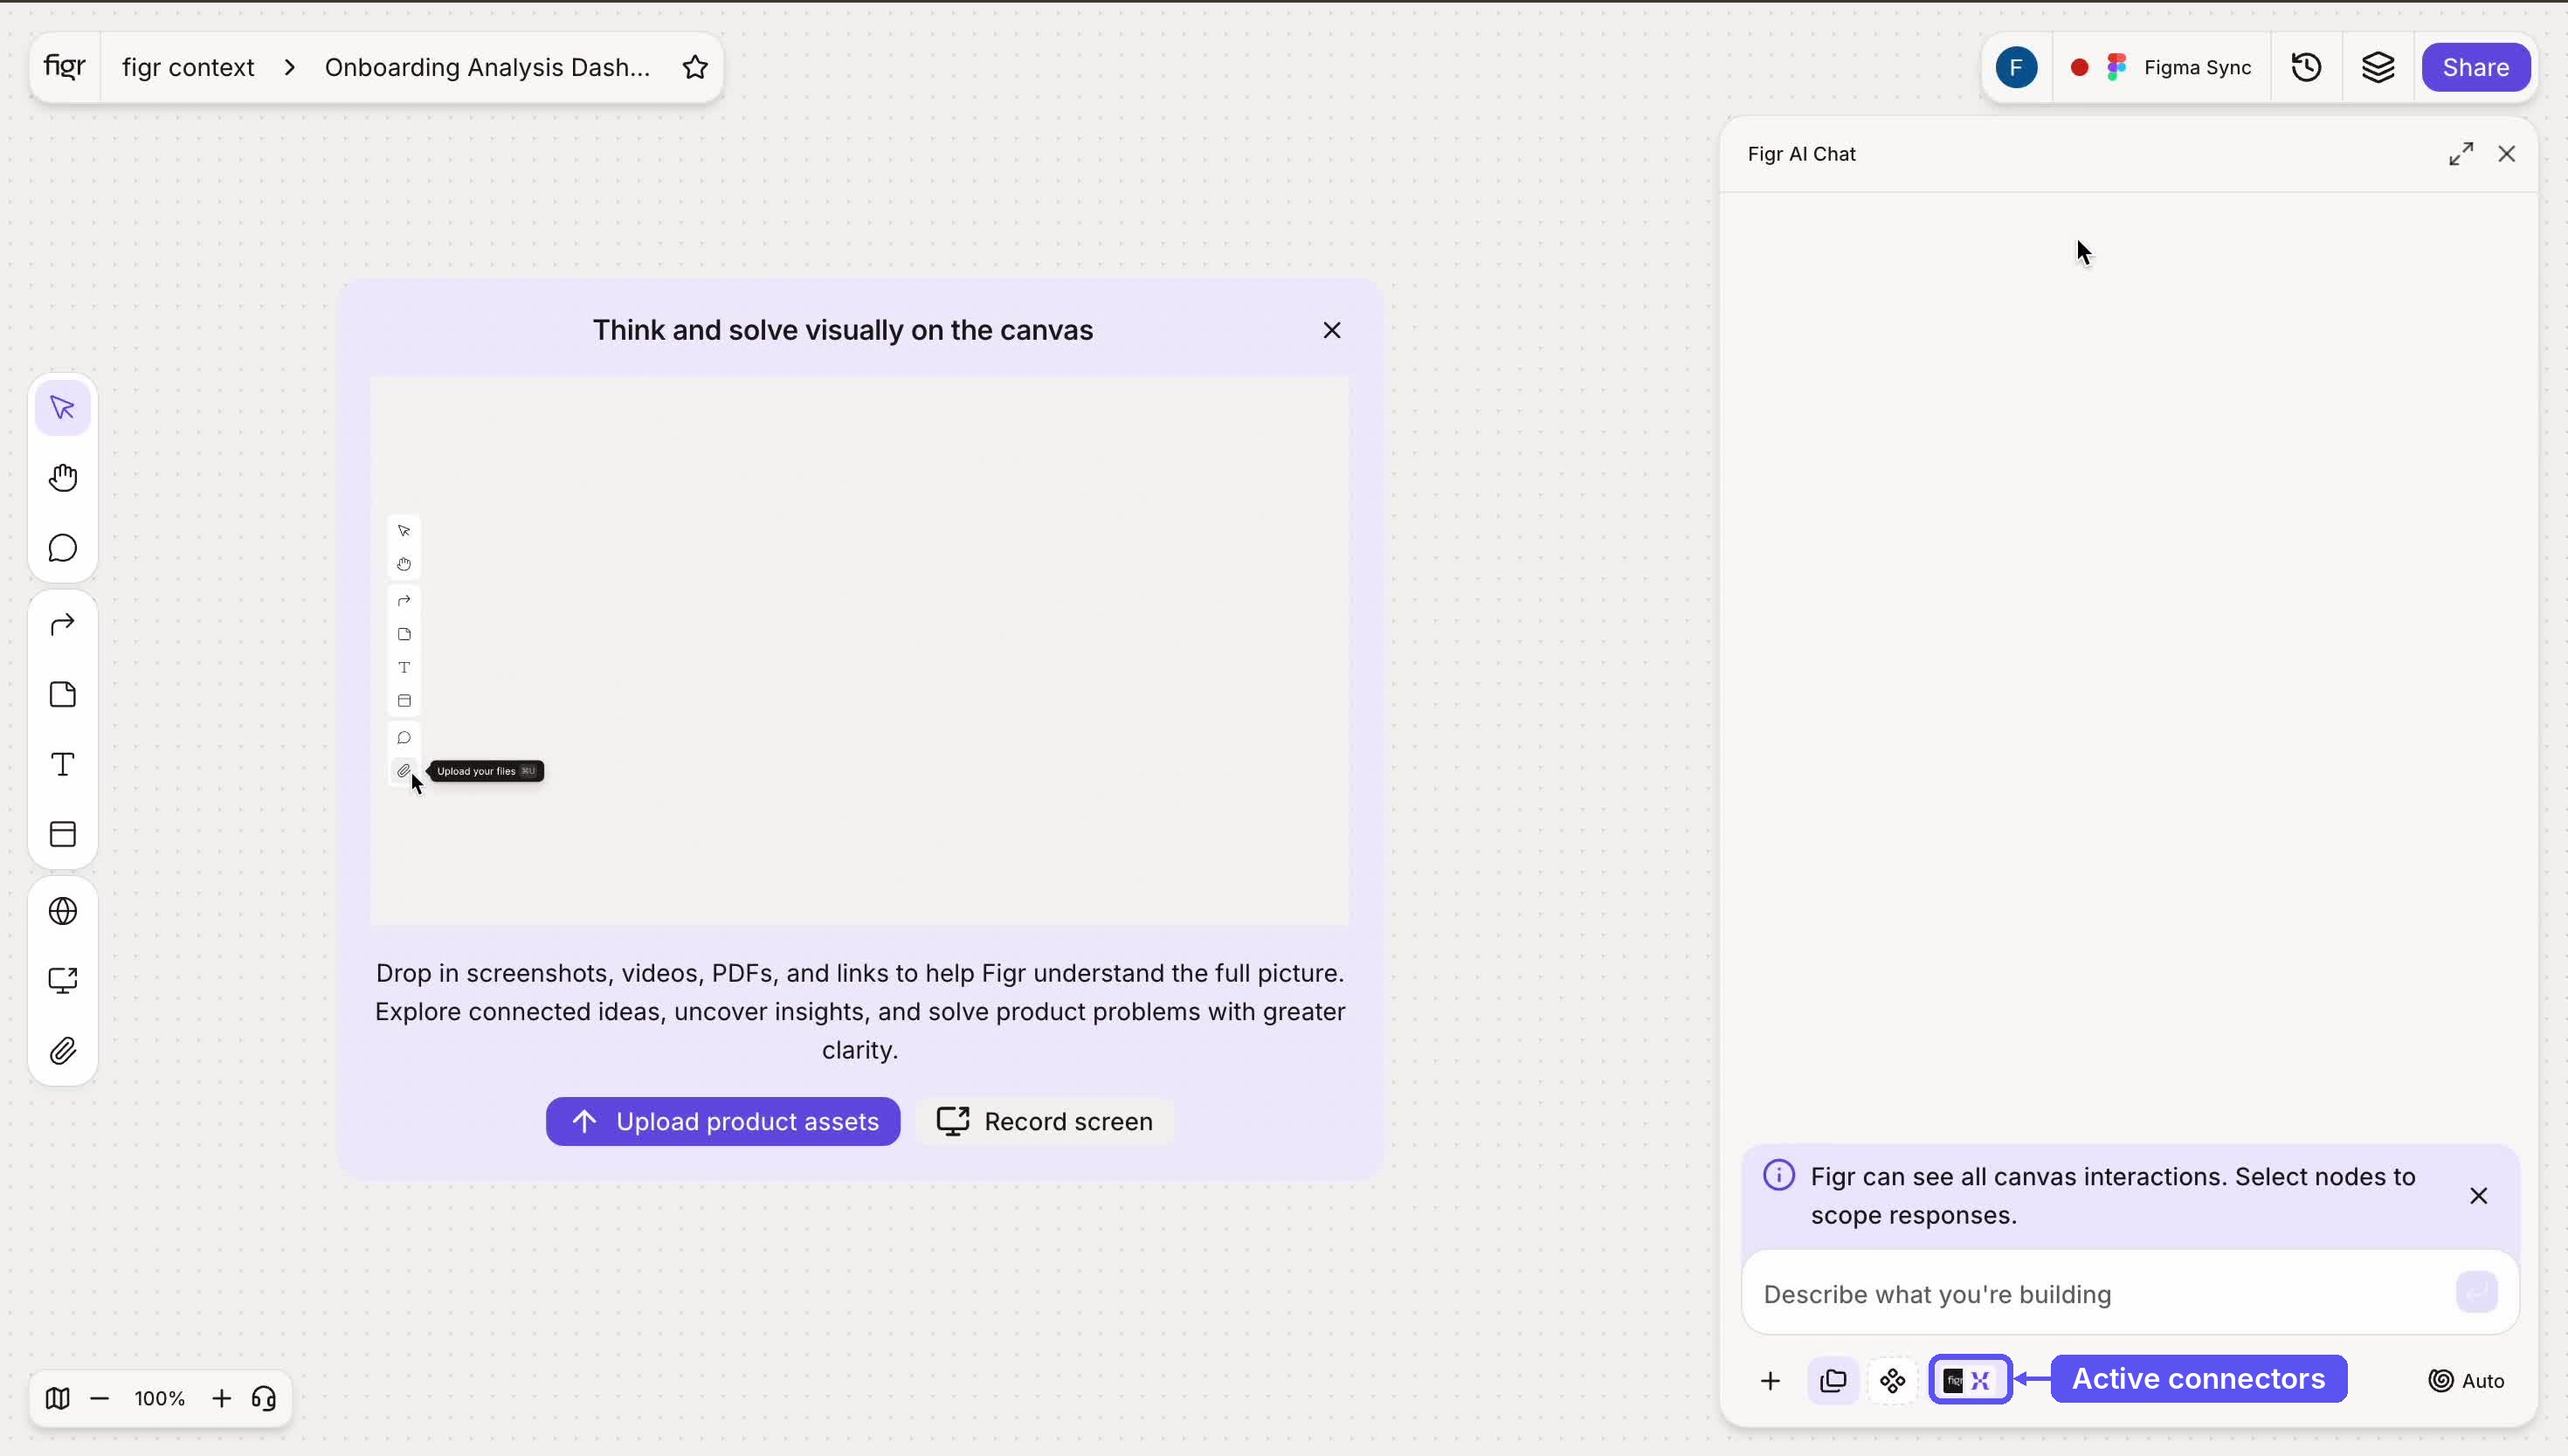The width and height of the screenshot is (2568, 1456).
Task: Zoom out with the minus button
Action: [x=99, y=1398]
